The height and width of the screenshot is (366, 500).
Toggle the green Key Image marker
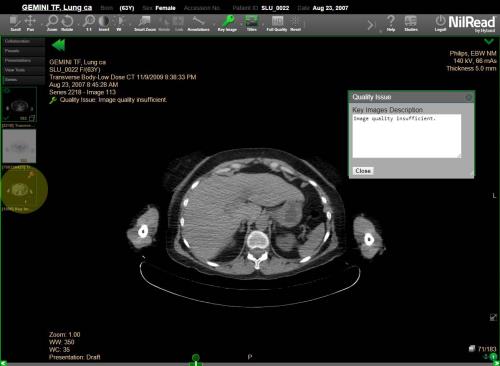click(227, 23)
